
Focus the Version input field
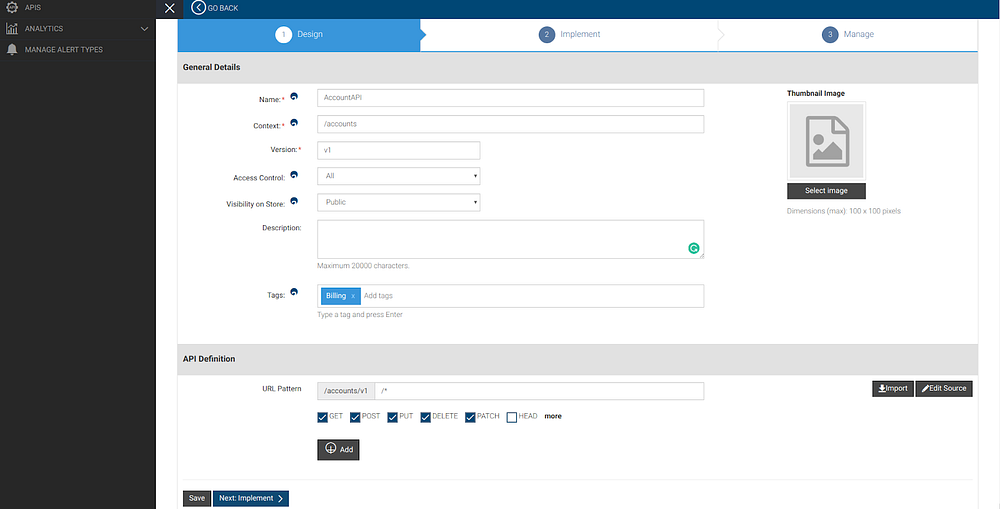pyautogui.click(x=399, y=151)
